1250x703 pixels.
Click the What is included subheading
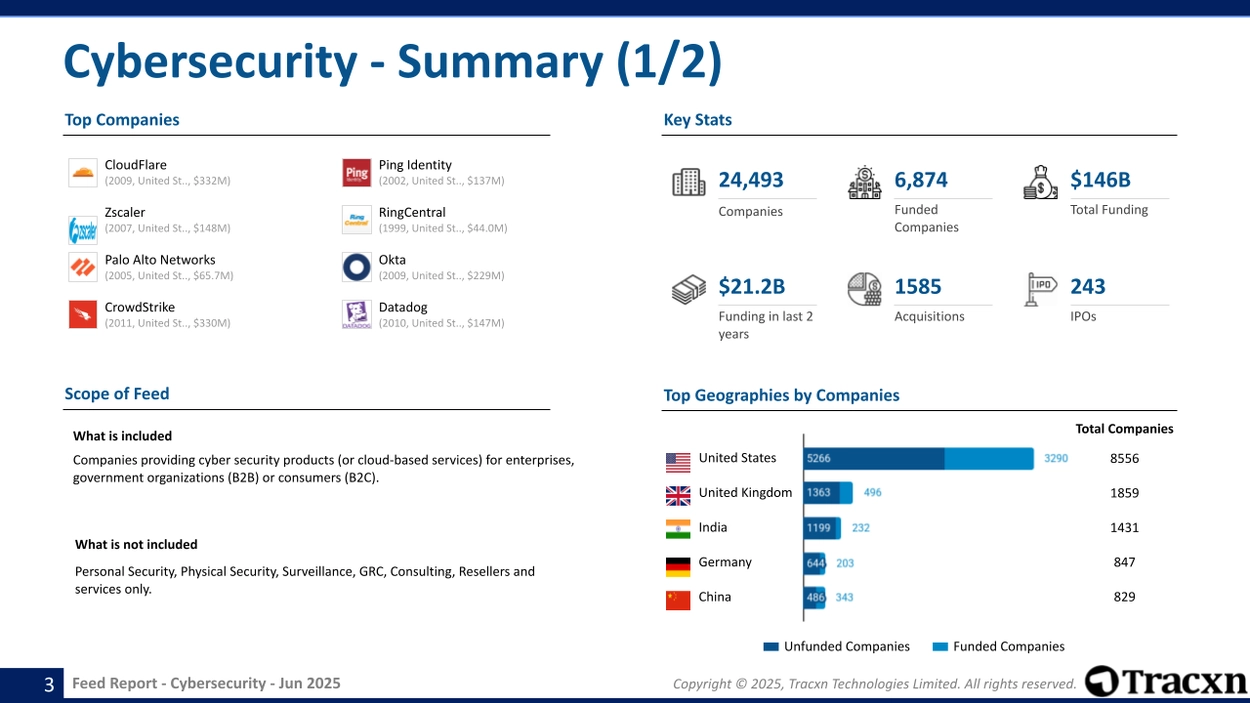122,436
